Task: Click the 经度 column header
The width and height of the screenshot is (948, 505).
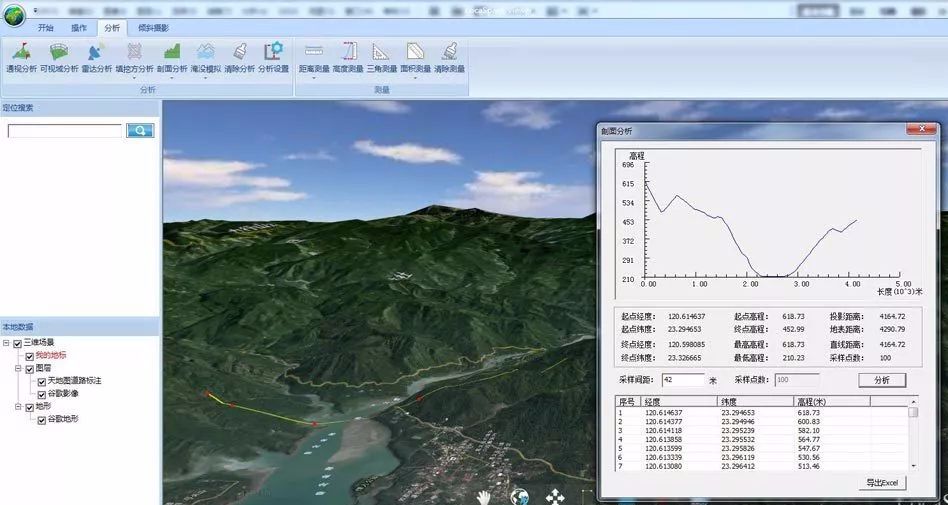Action: (x=680, y=402)
